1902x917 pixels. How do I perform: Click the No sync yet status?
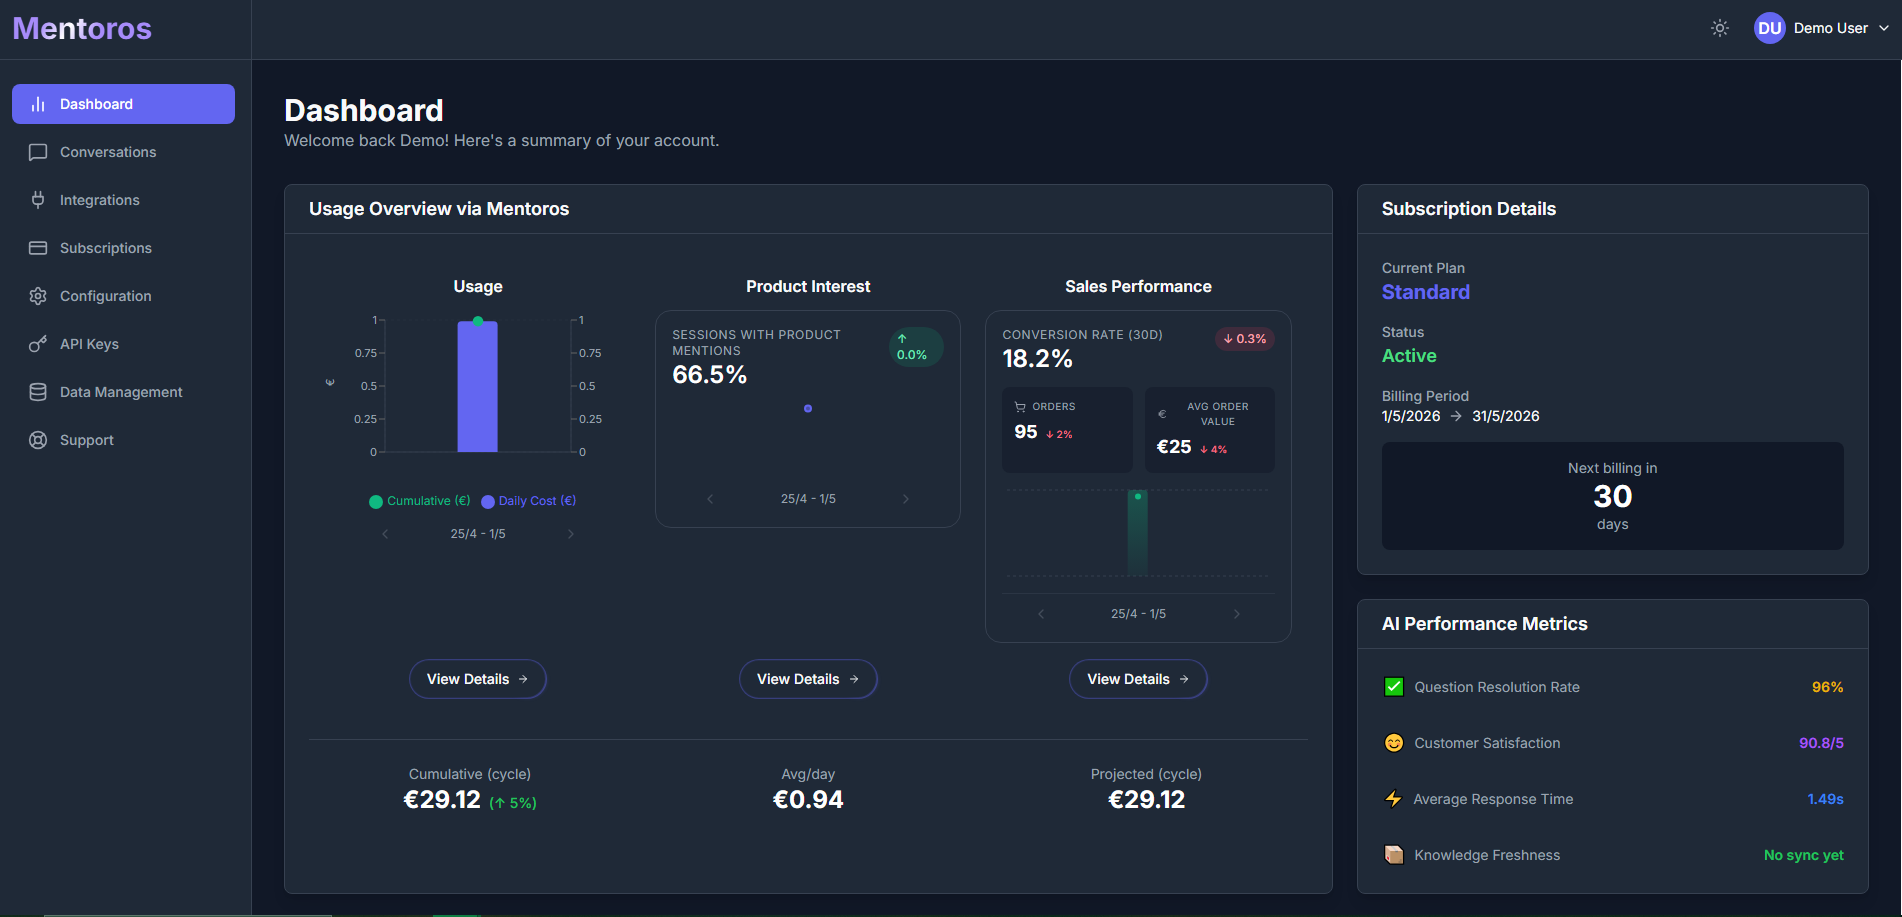coord(1804,855)
